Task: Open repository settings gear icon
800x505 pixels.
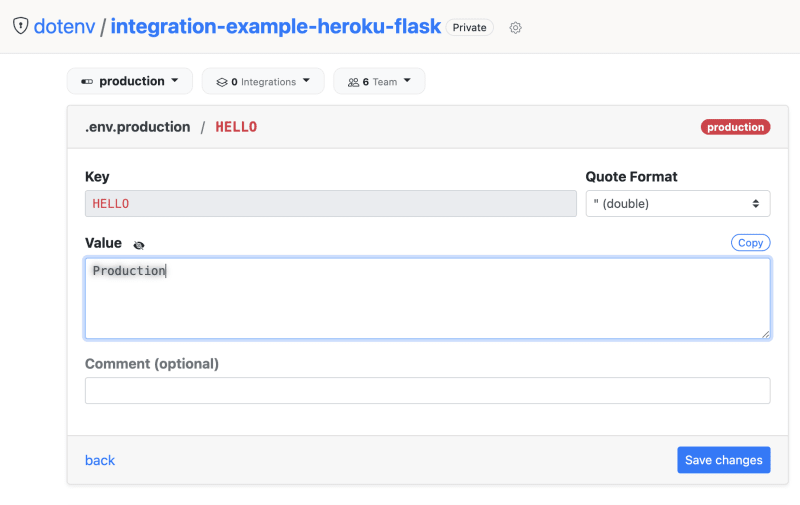Action: (515, 28)
